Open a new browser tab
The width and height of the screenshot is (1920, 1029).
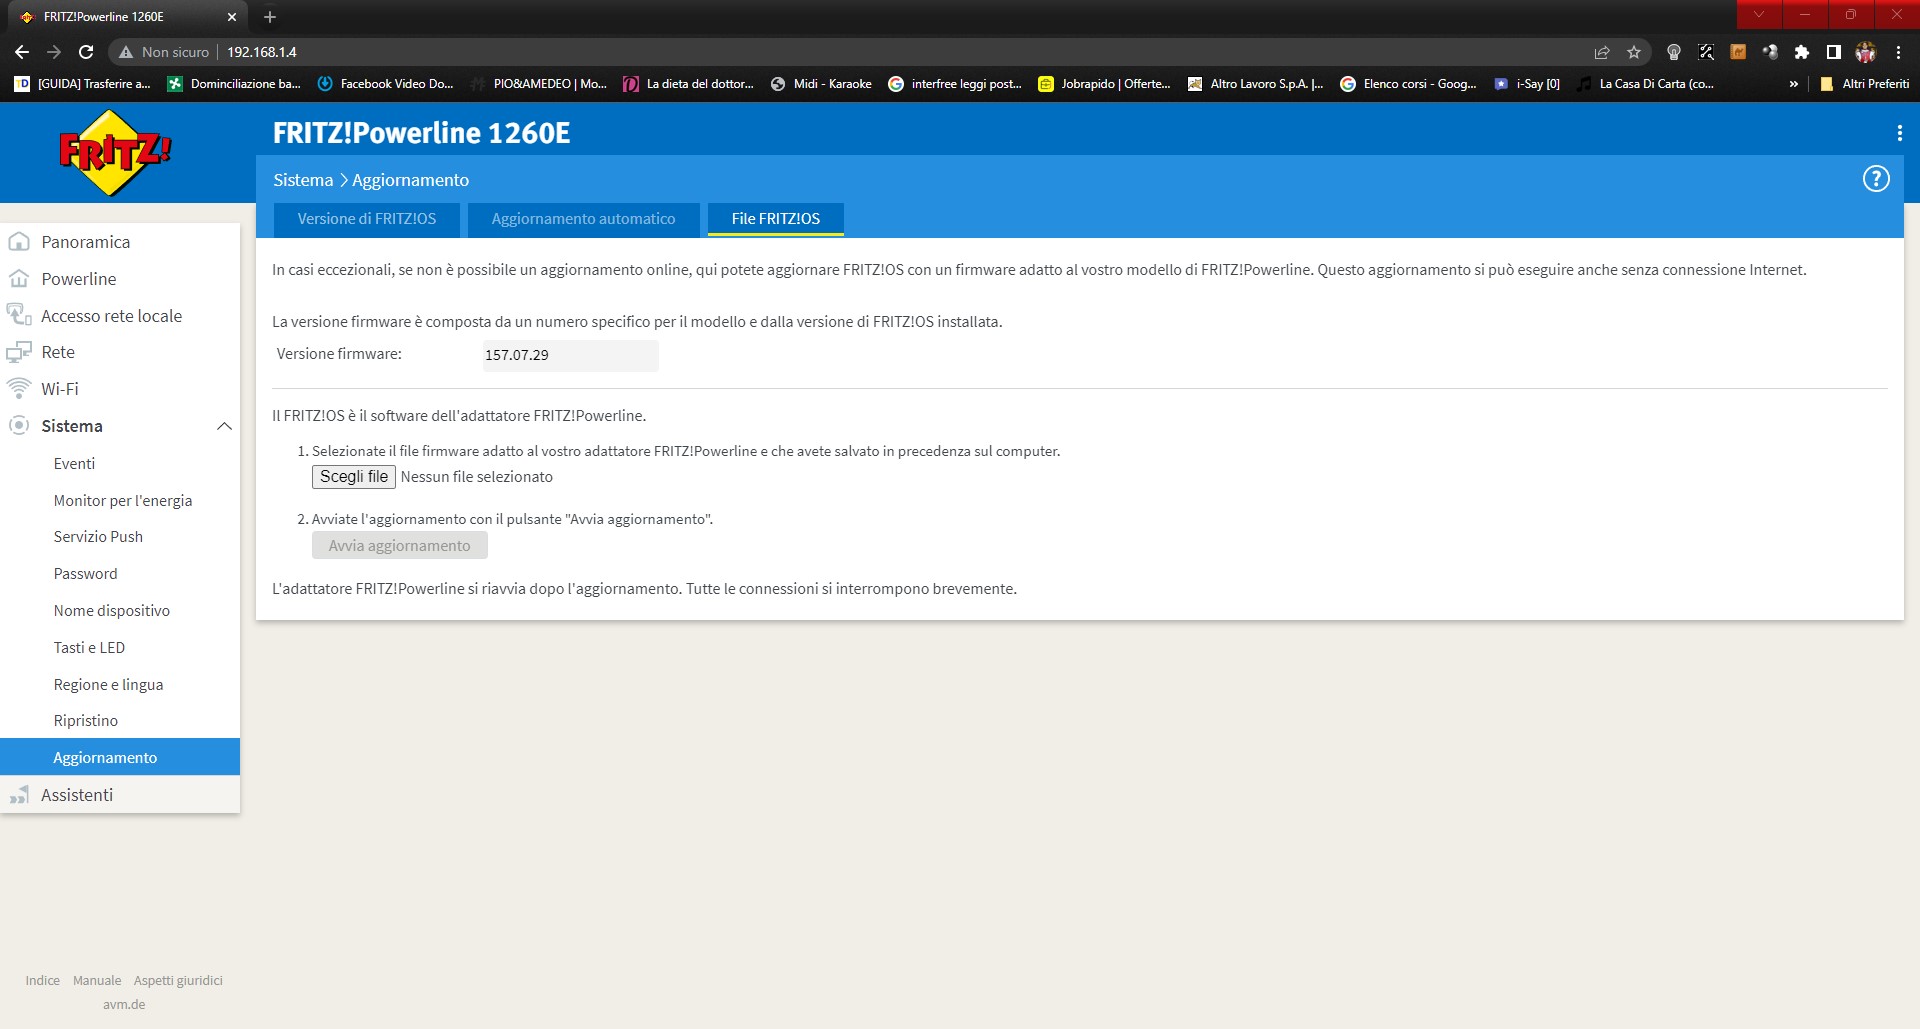coord(270,17)
